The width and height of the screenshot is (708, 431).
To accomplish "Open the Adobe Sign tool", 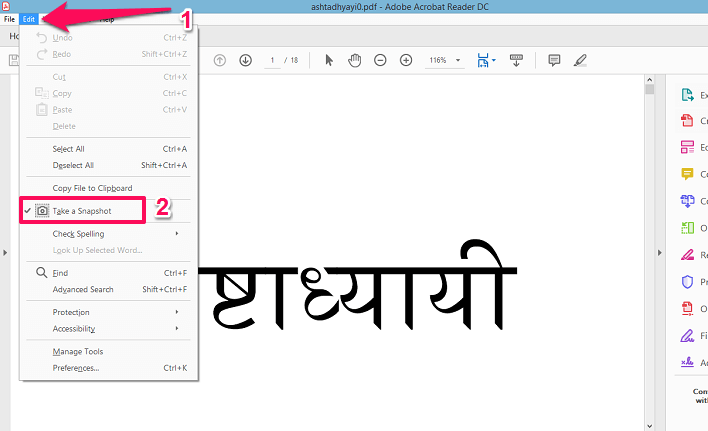I will pyautogui.click(x=687, y=362).
